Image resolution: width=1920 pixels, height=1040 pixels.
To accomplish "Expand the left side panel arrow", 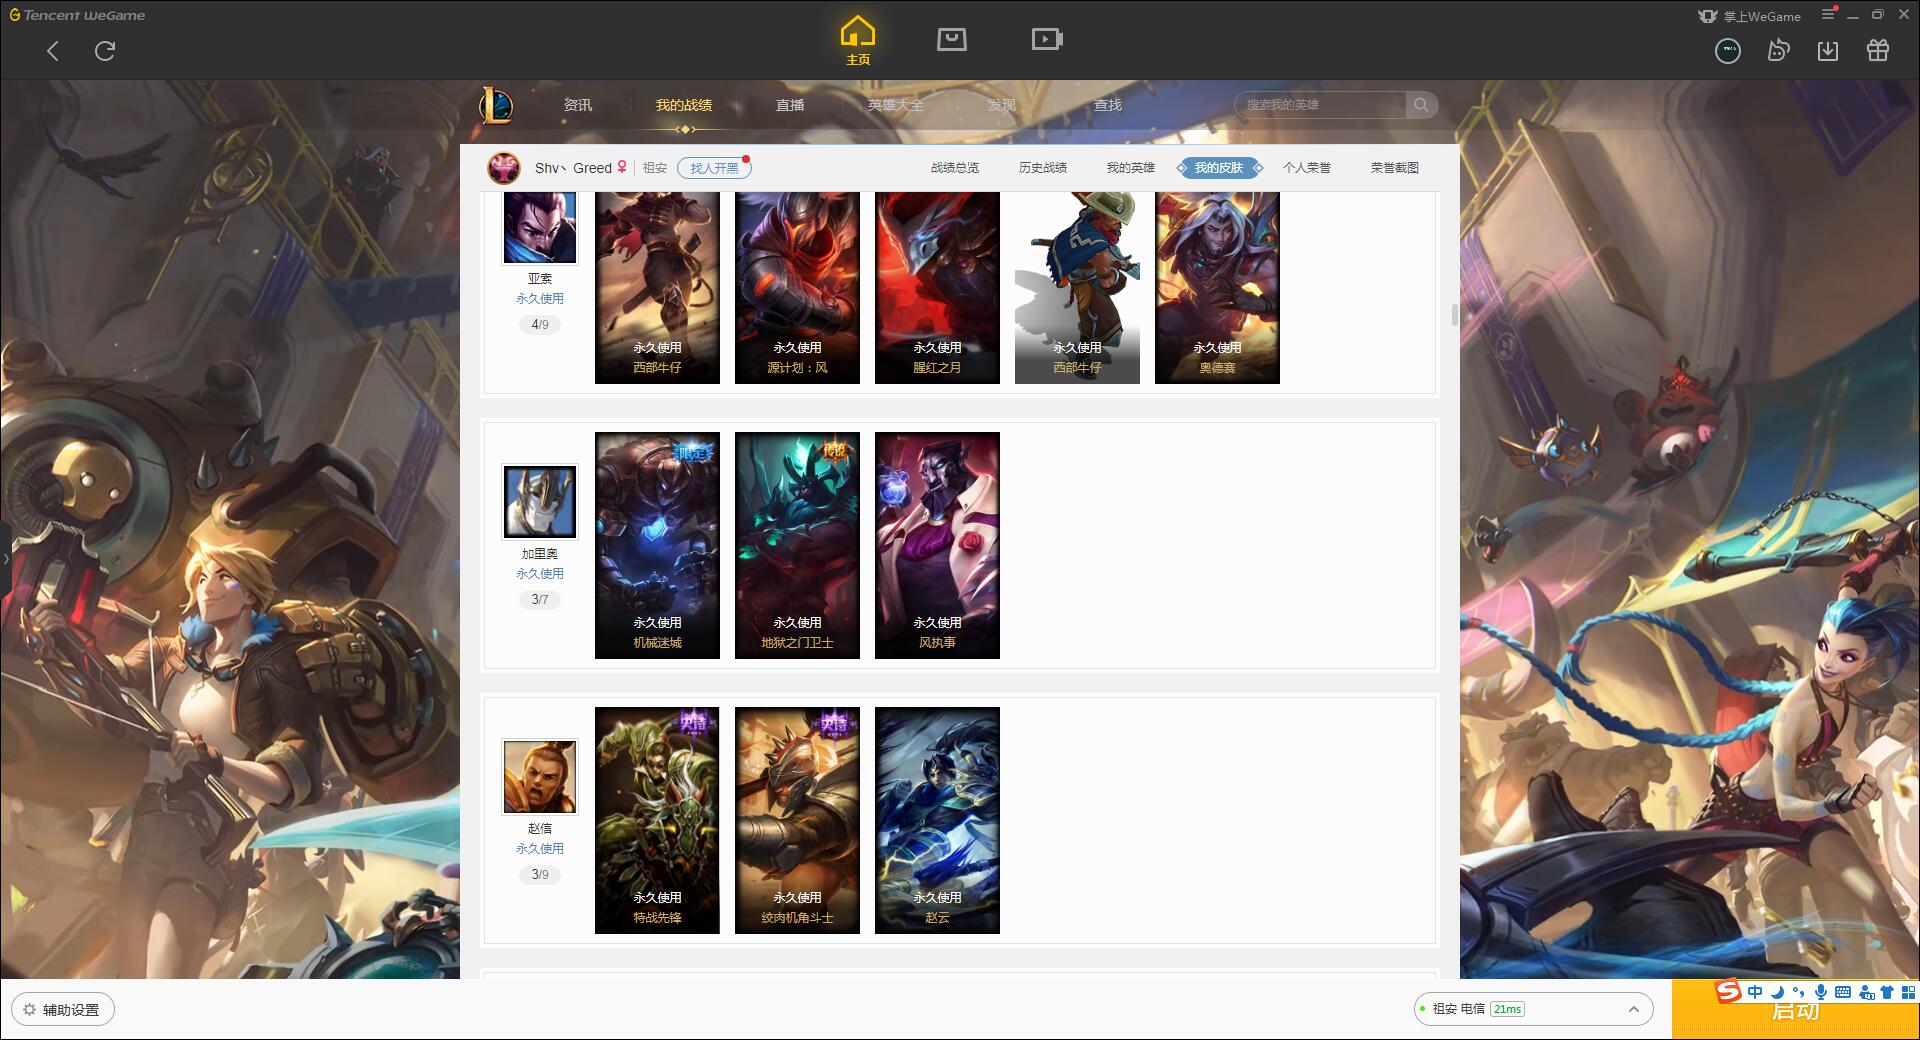I will click(5, 558).
